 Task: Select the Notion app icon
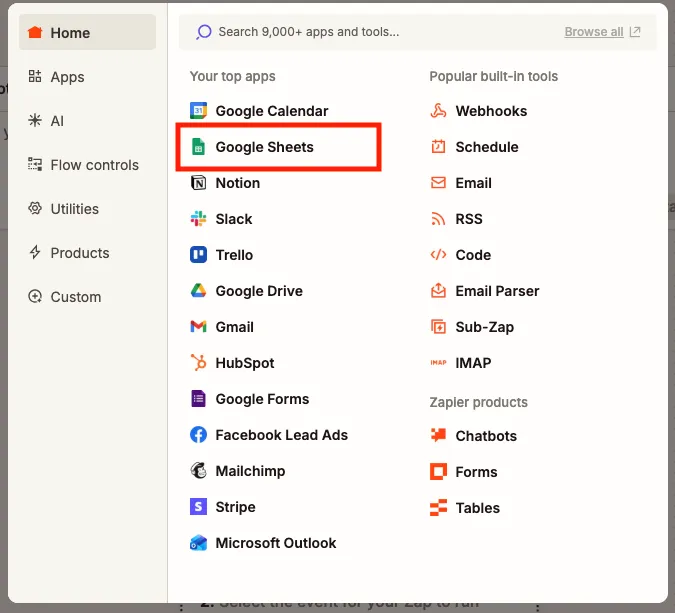click(198, 183)
